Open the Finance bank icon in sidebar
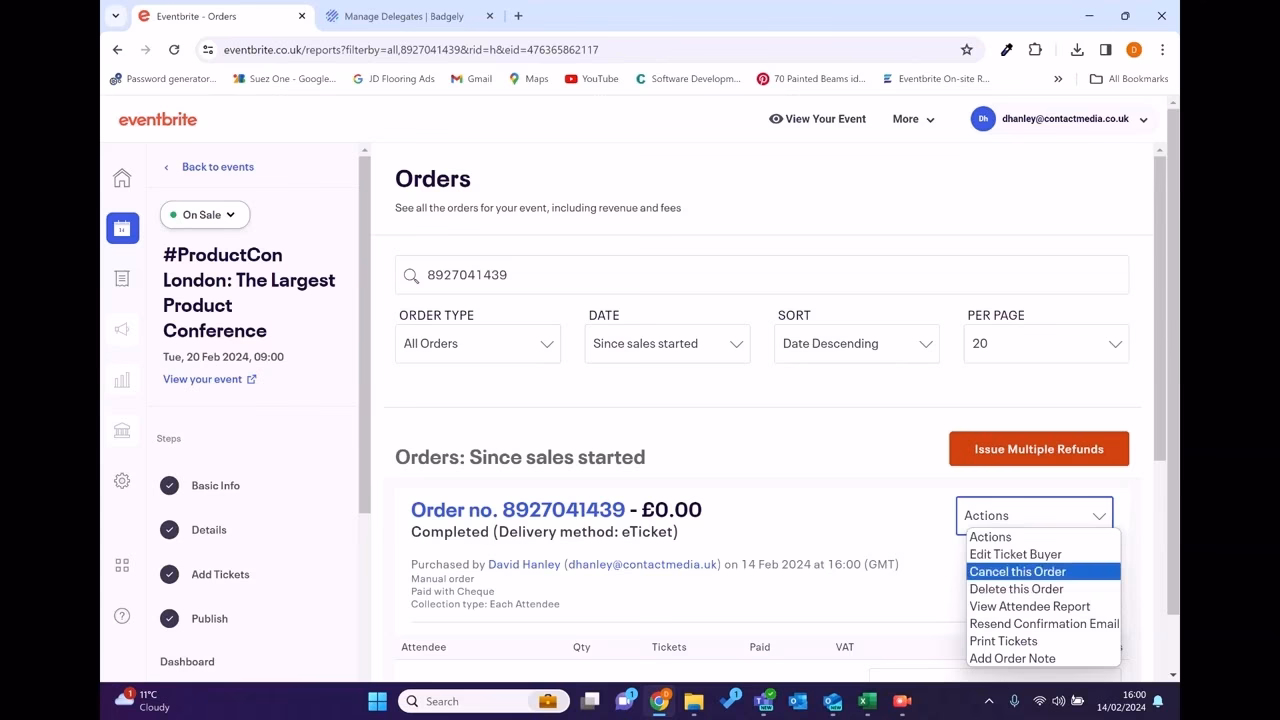The image size is (1280, 720). [122, 430]
